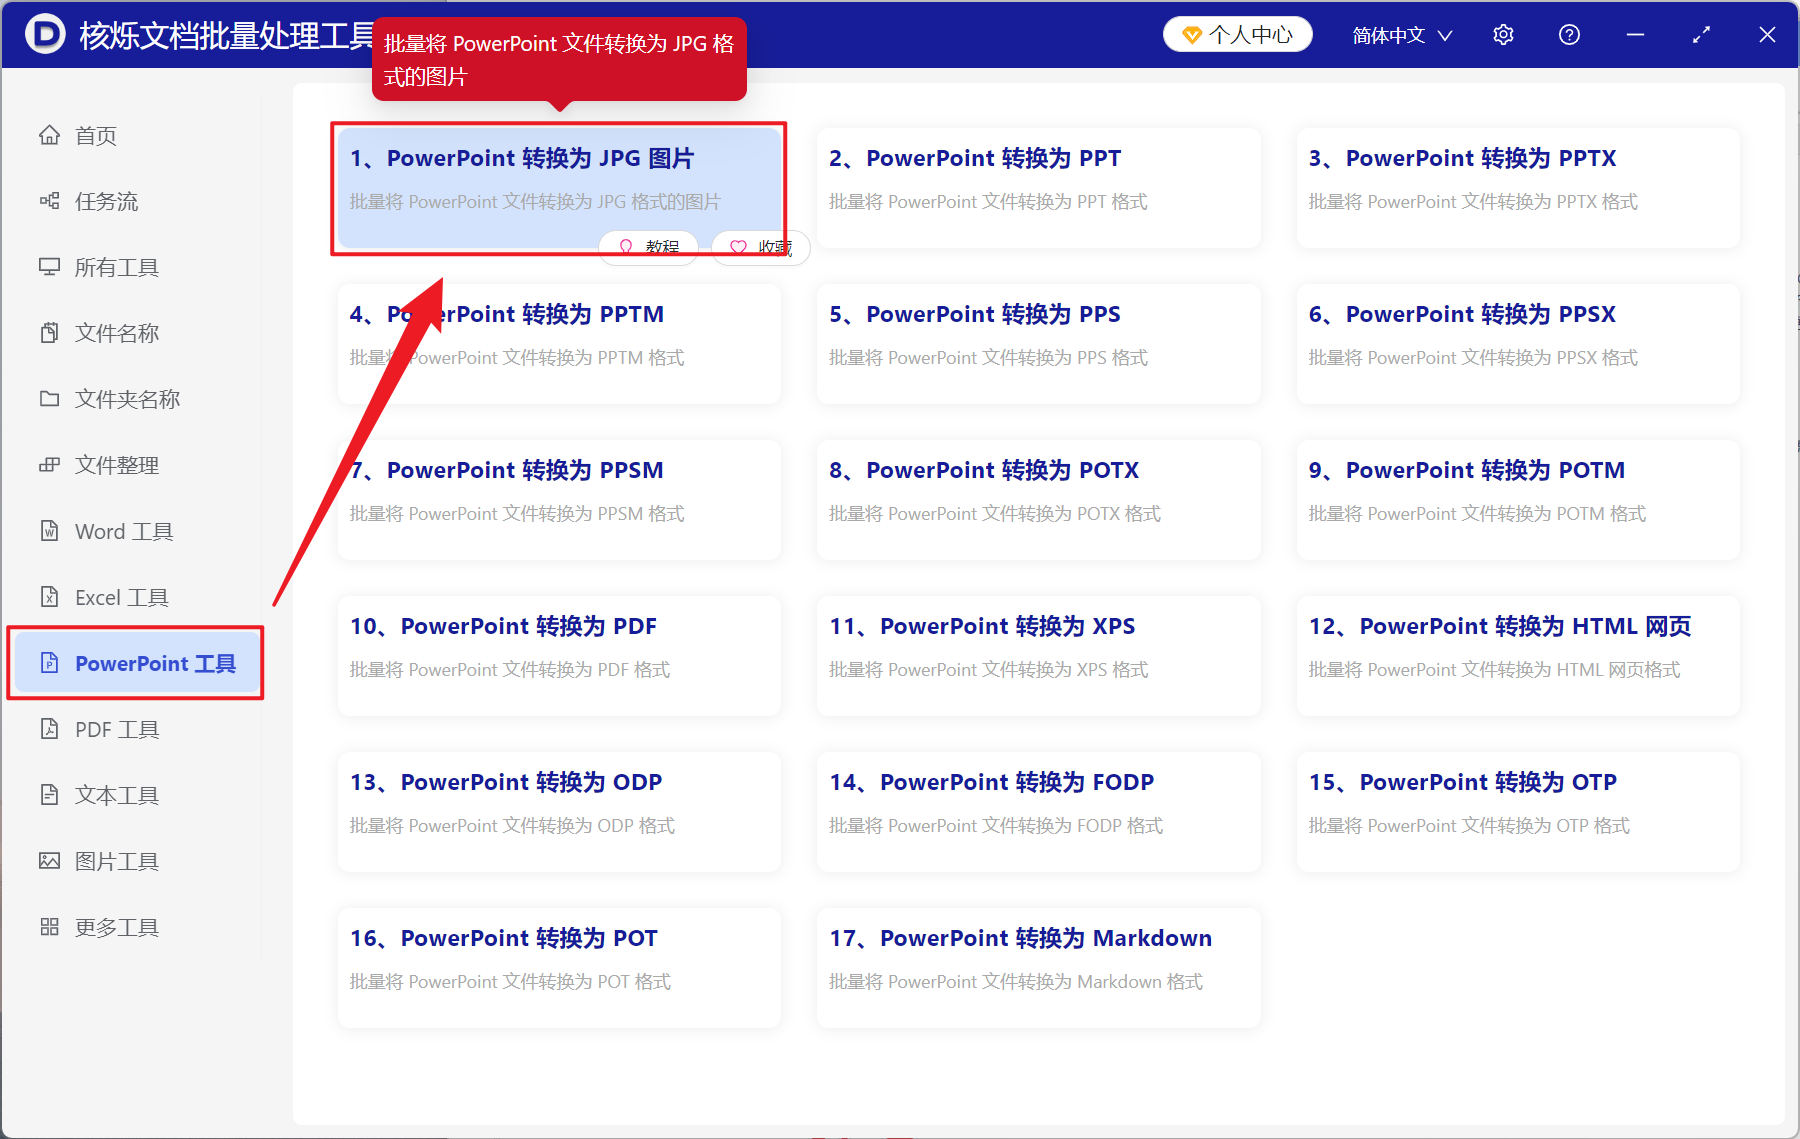Click the 教程 tutorial button
The height and width of the screenshot is (1139, 1800).
tap(648, 247)
